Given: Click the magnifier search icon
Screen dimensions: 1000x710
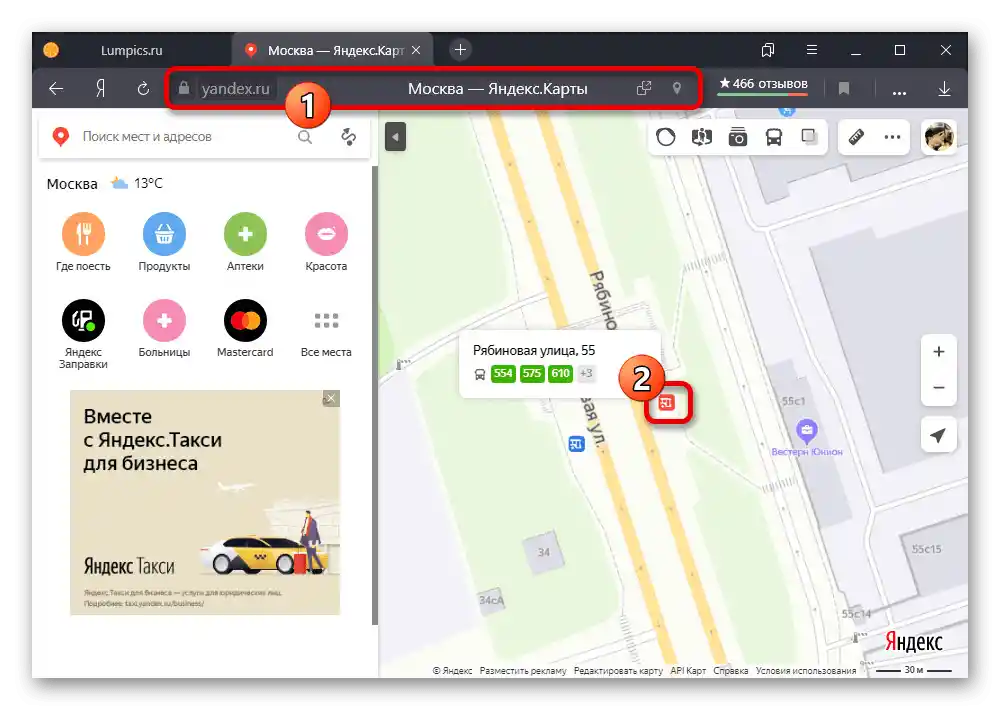Looking at the screenshot, I should 305,137.
